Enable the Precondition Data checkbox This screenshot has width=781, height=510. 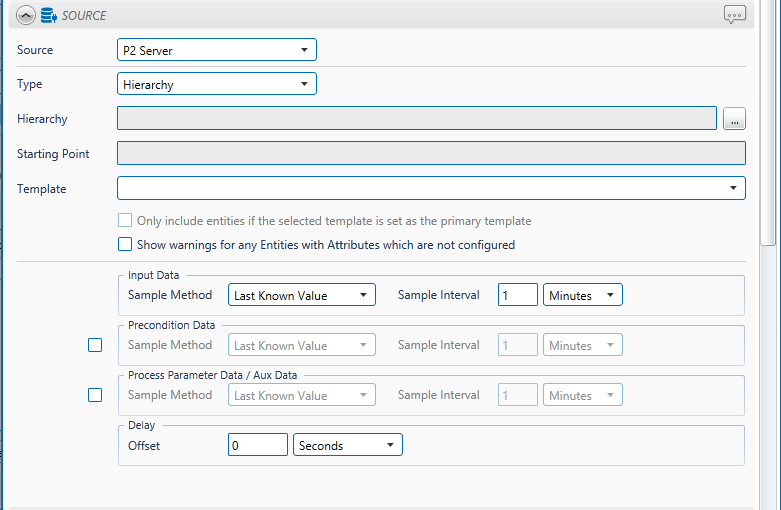[95, 345]
